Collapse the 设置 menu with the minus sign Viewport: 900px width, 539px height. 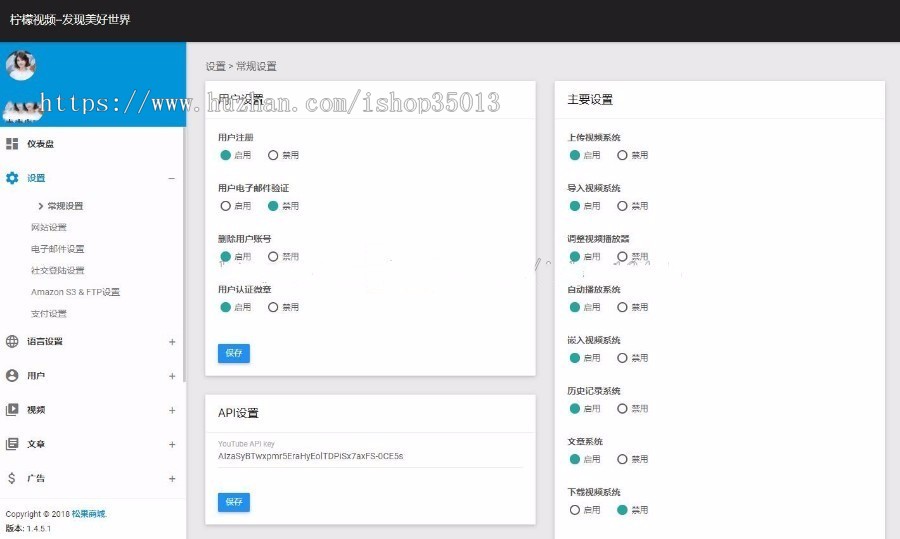point(172,179)
